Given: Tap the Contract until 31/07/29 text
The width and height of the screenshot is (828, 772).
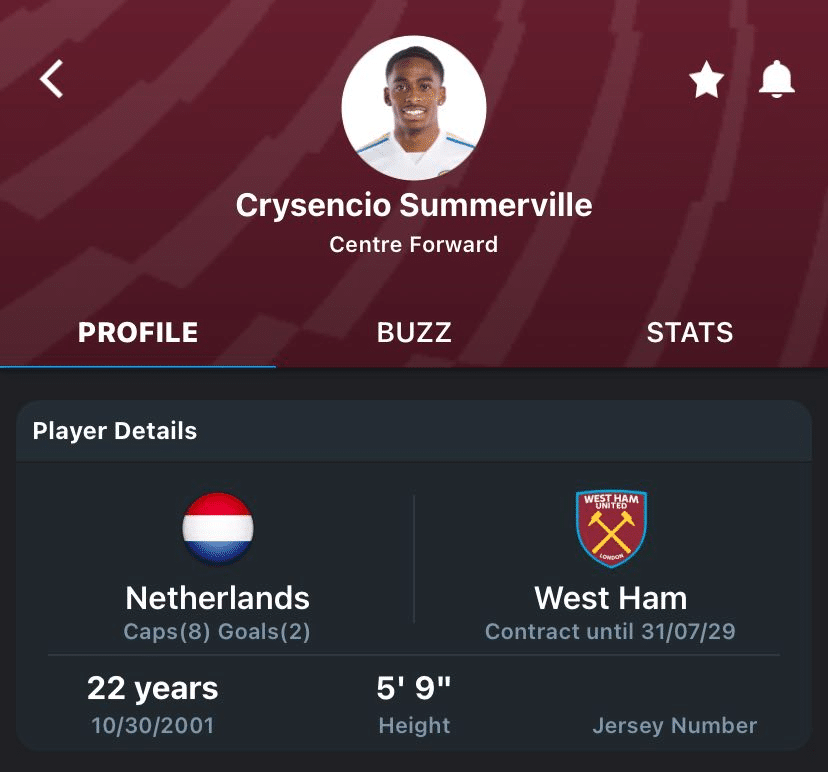Looking at the screenshot, I should pyautogui.click(x=610, y=632).
